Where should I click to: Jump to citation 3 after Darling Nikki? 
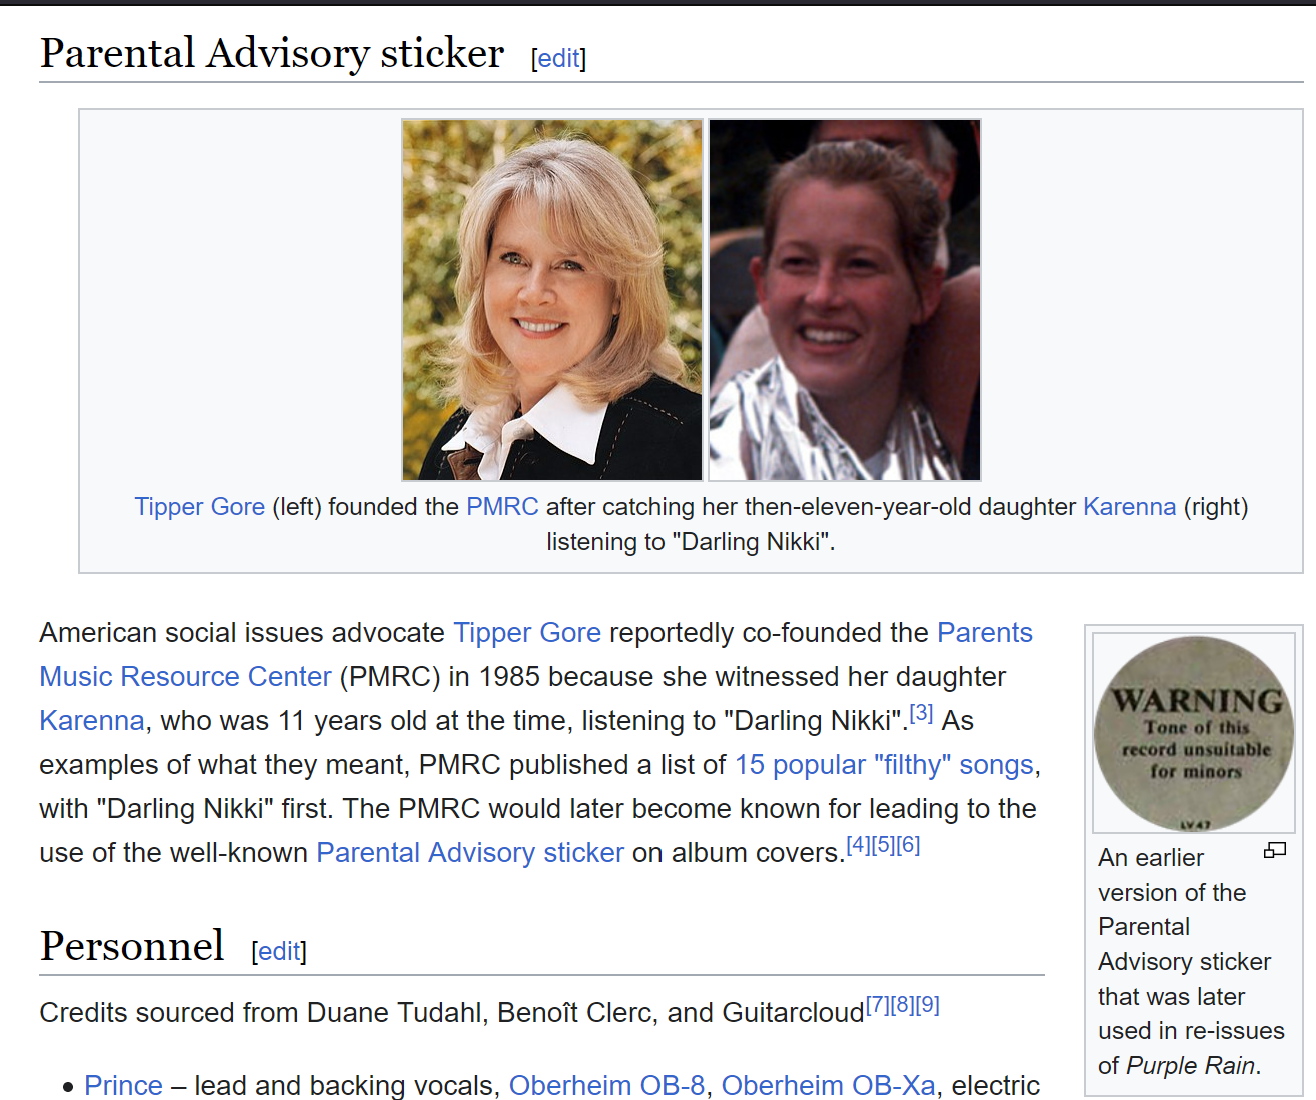pyautogui.click(x=921, y=714)
